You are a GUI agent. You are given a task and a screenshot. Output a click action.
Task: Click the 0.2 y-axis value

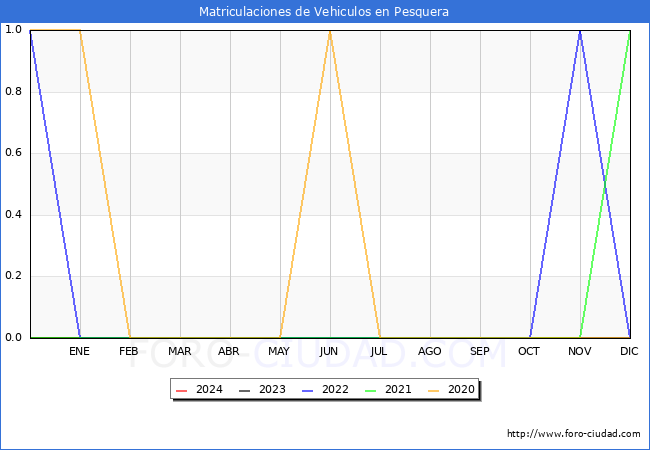pos(13,276)
